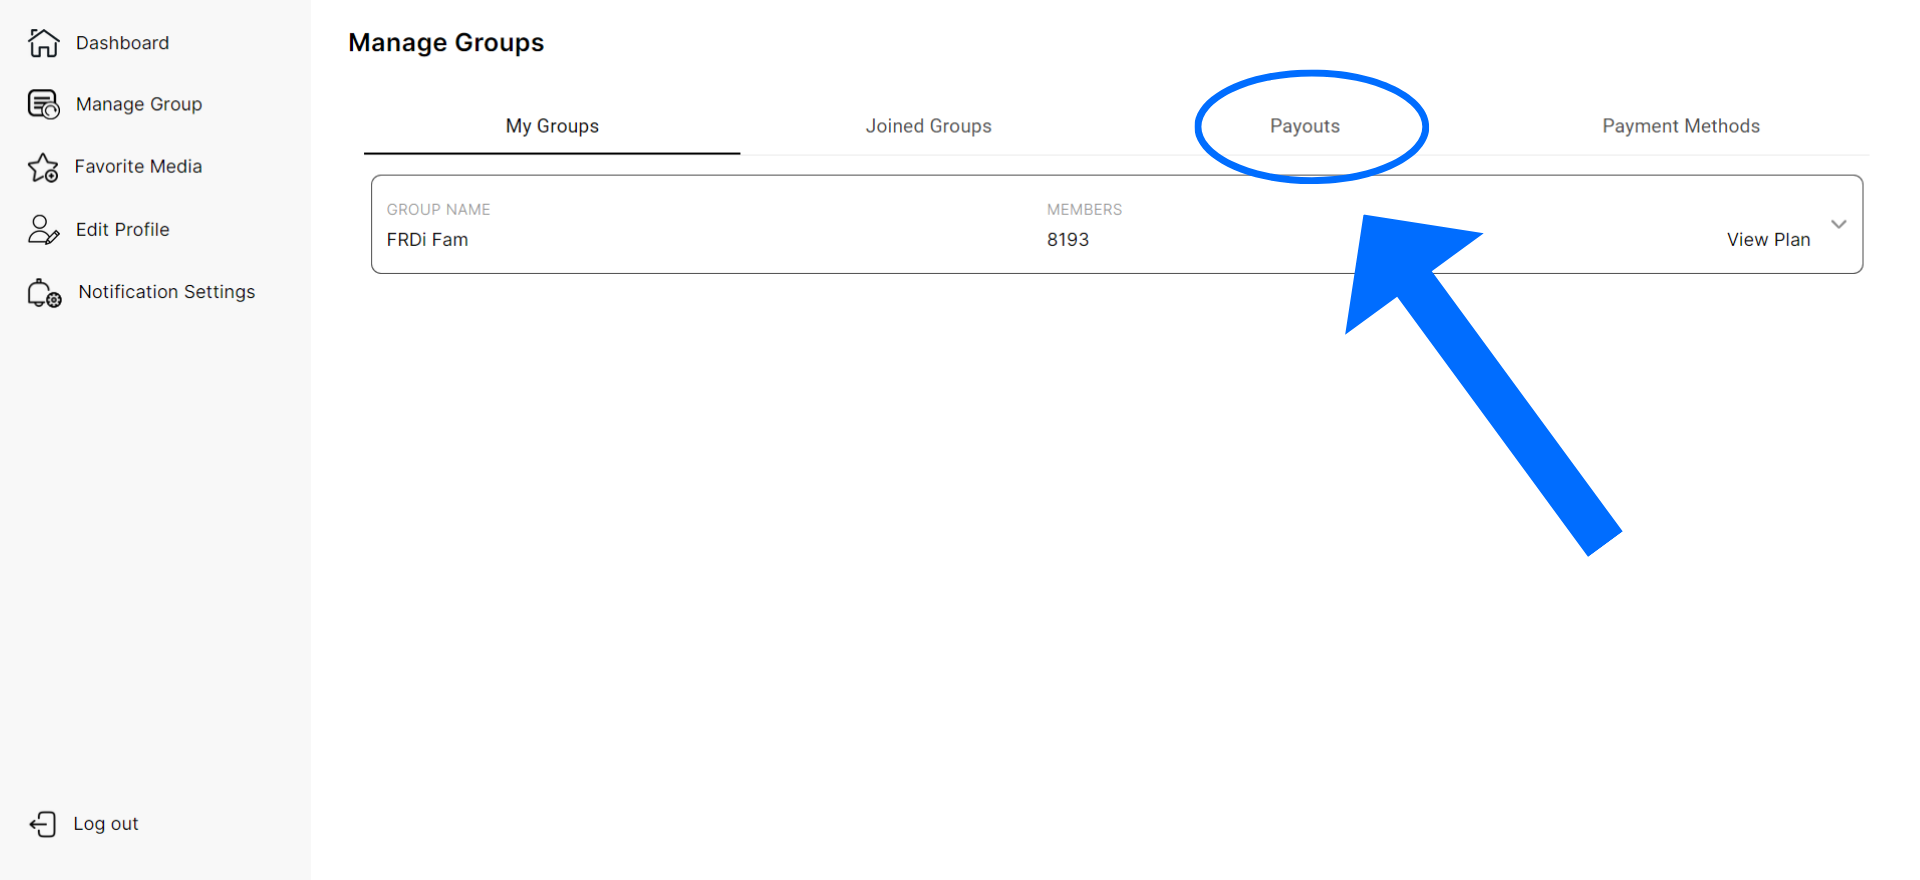Click the Favorite Media star icon
Screen dimensions: 1920x880
pyautogui.click(x=43, y=167)
